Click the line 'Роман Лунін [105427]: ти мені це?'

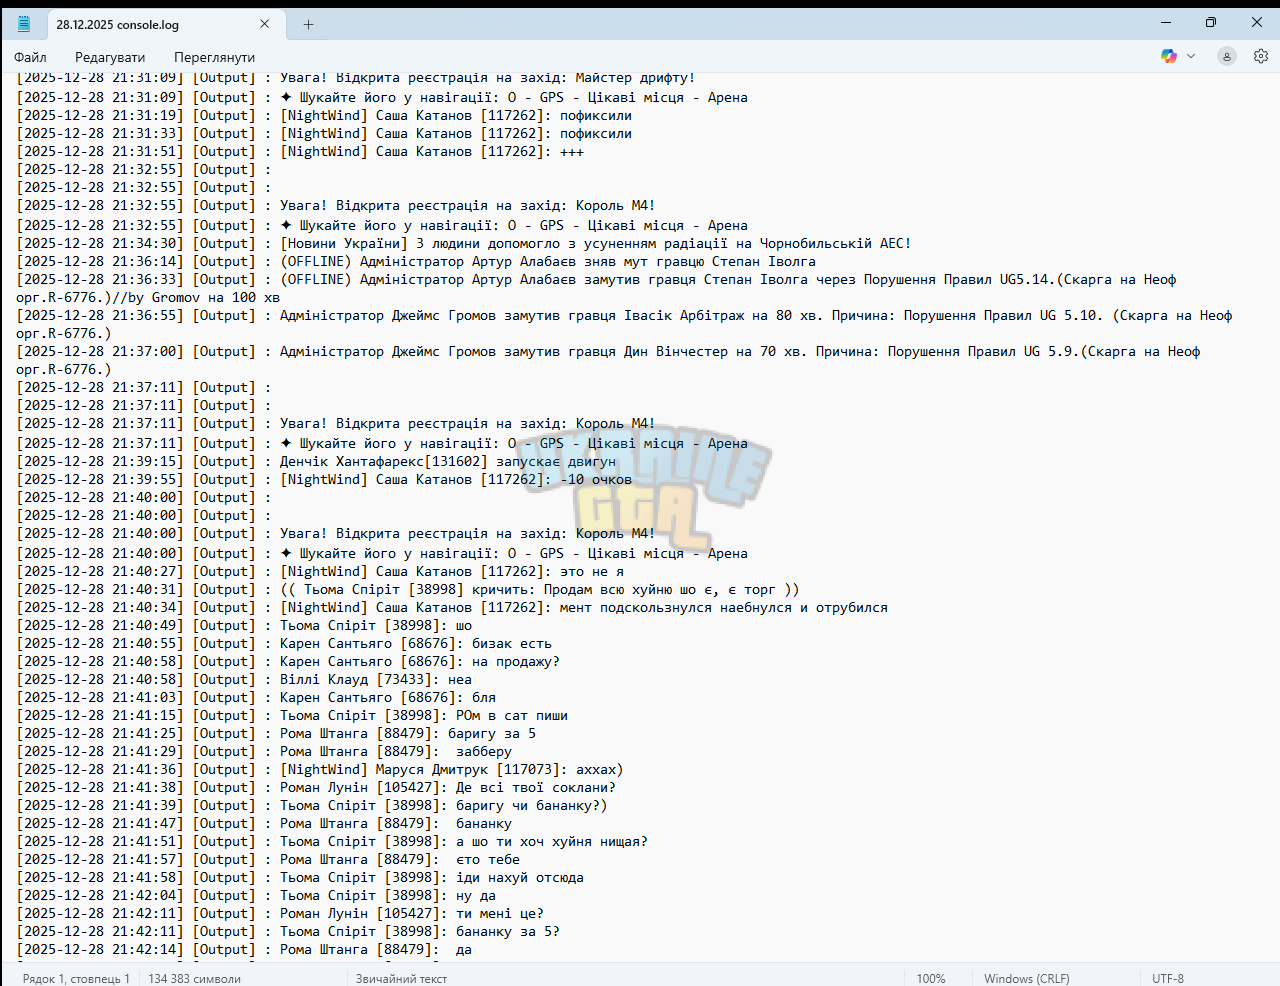click(x=280, y=913)
